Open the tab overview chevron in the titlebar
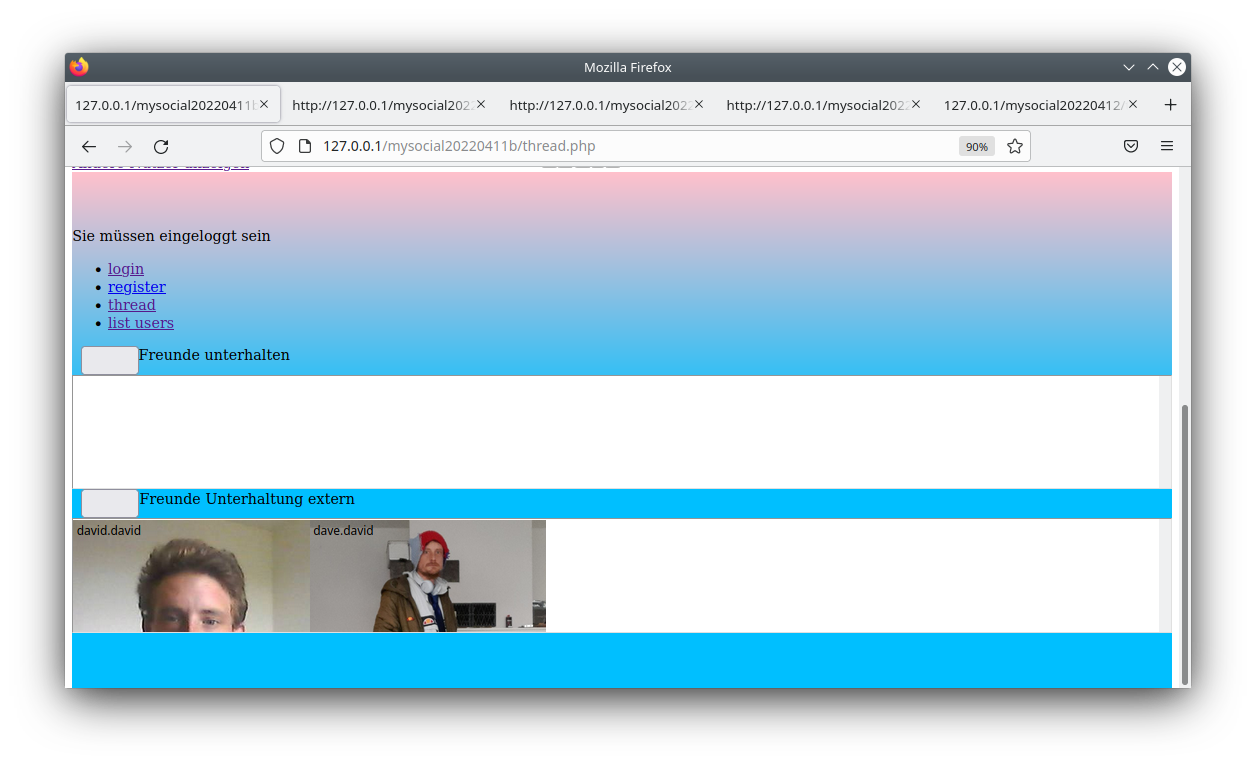Image resolution: width=1256 pixels, height=765 pixels. (1128, 67)
